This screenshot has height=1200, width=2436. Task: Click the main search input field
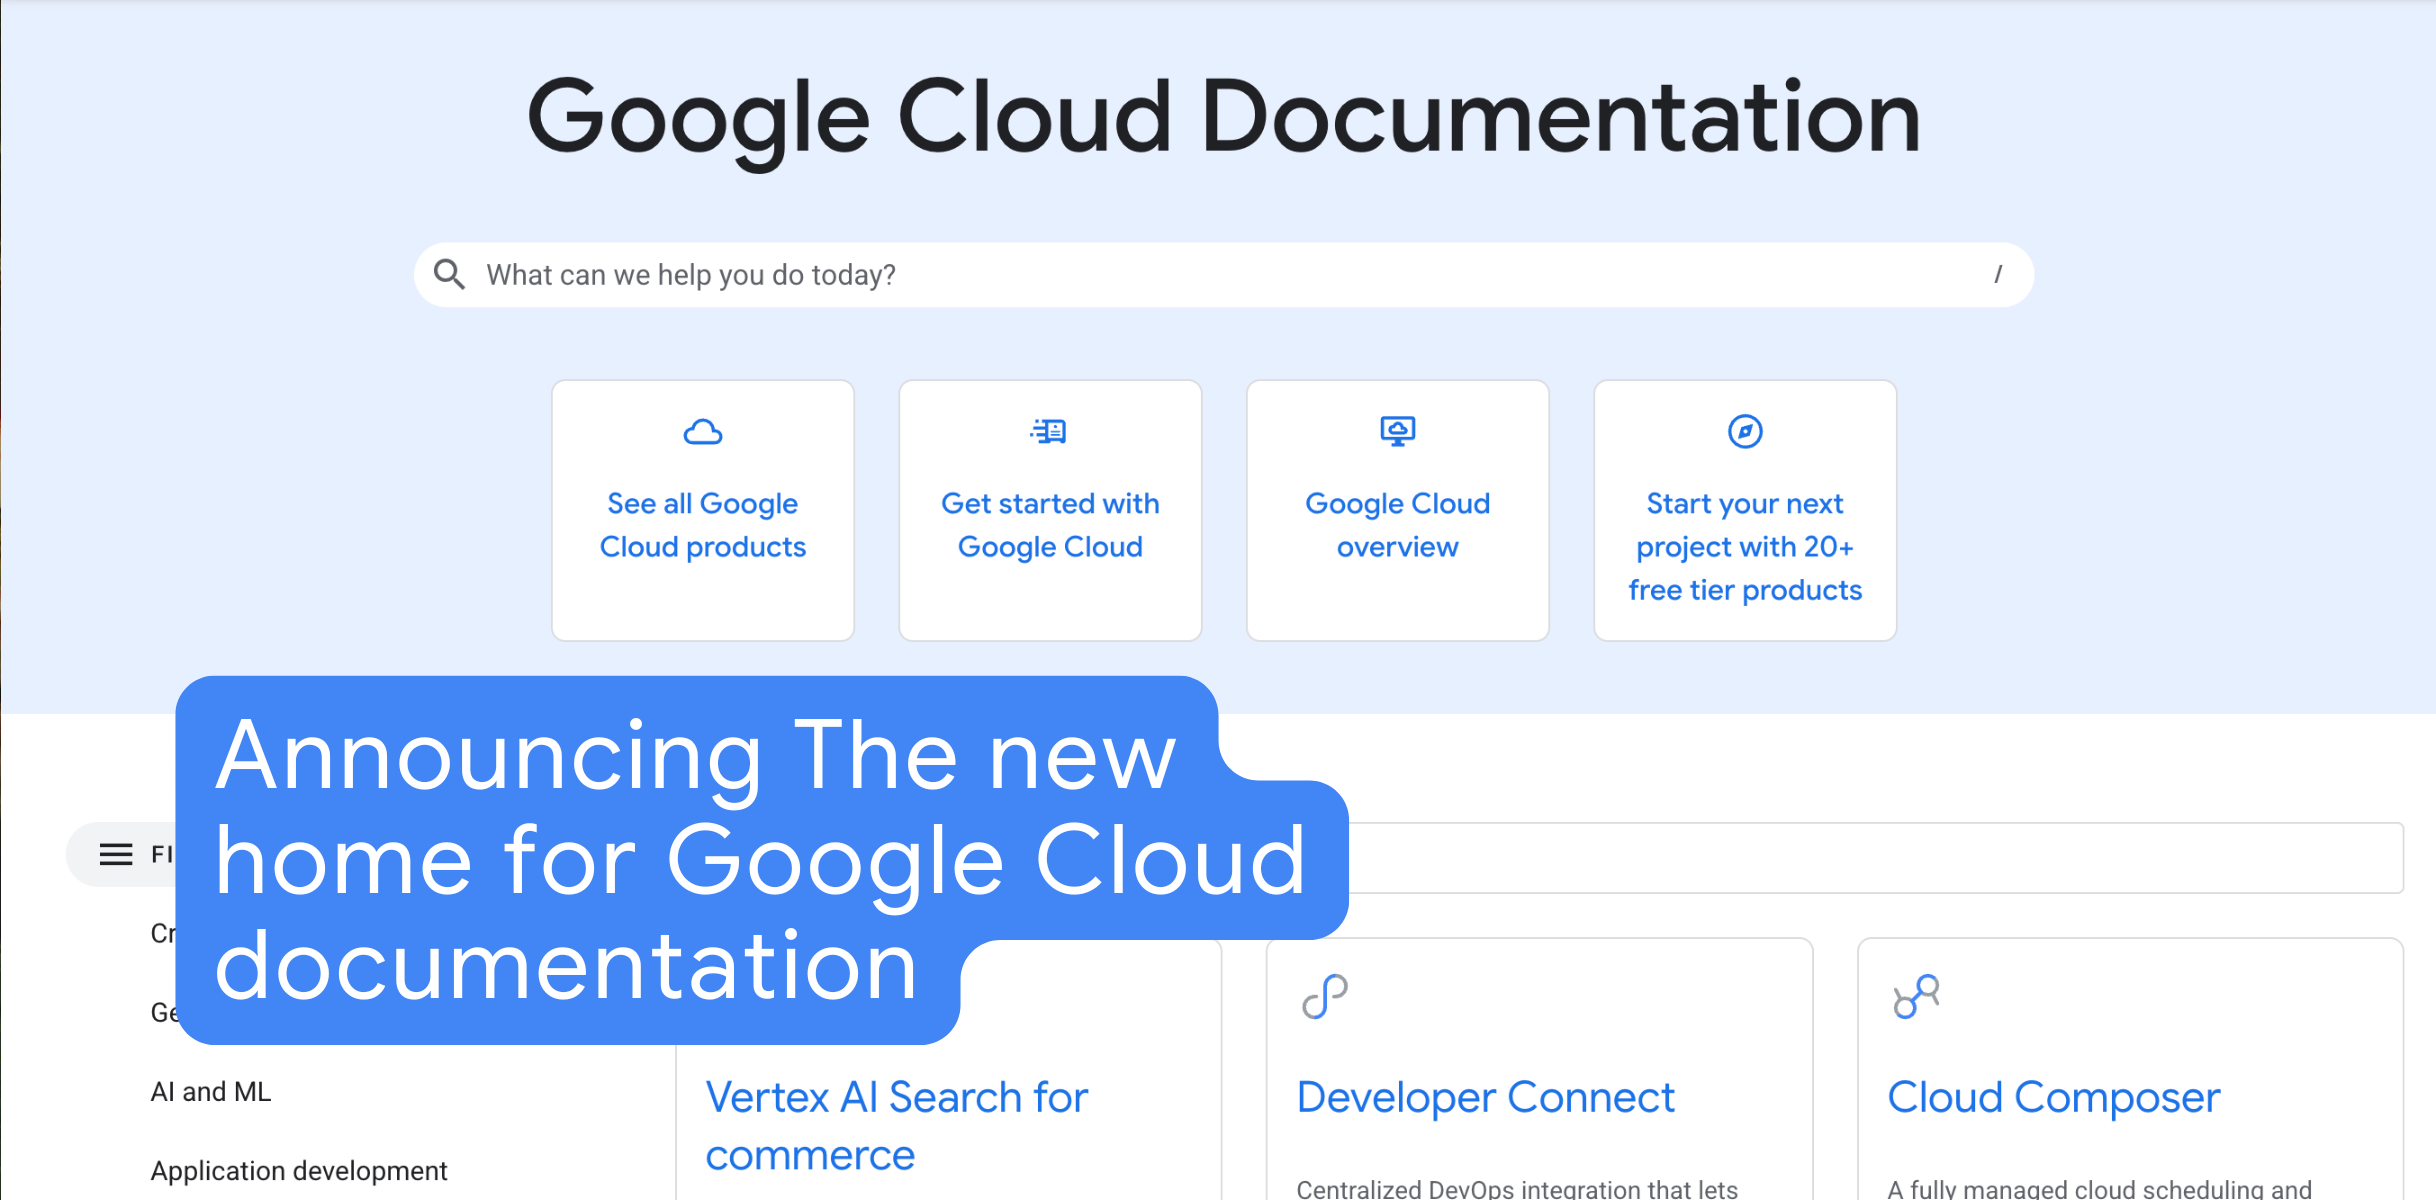pos(1100,274)
